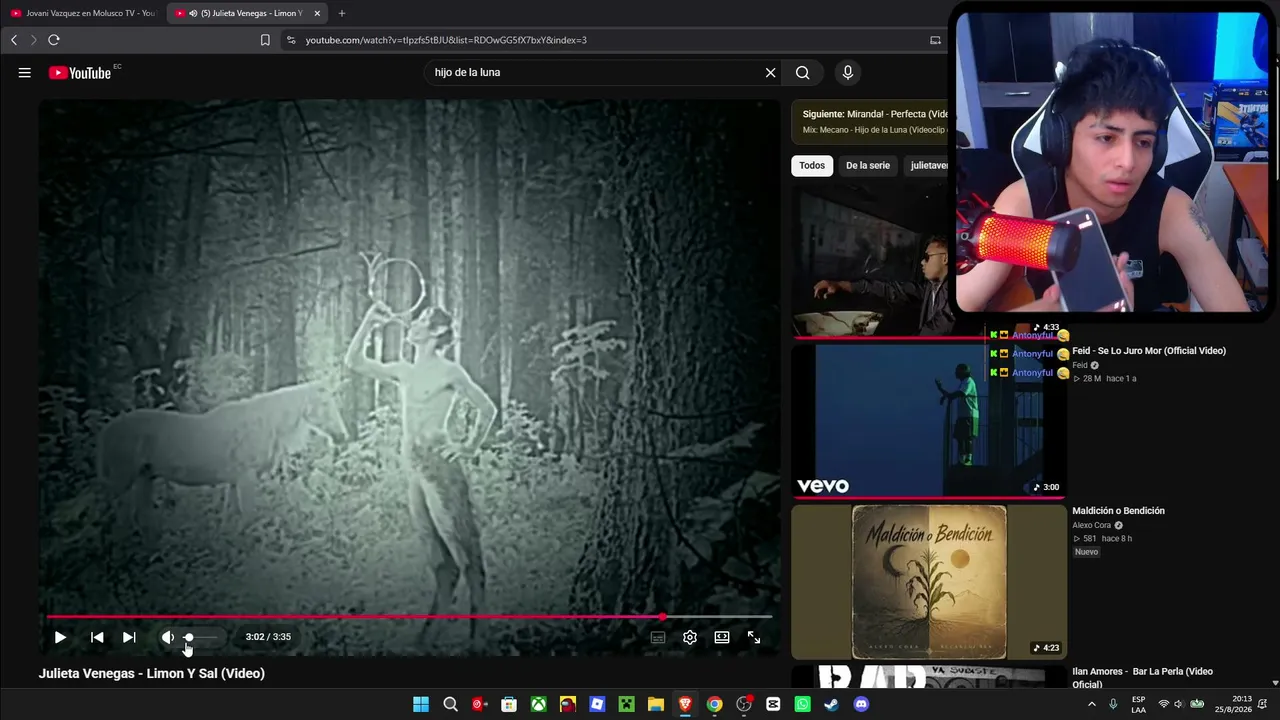Go to the YouTube home logo
The width and height of the screenshot is (1280, 720).
coord(80,72)
